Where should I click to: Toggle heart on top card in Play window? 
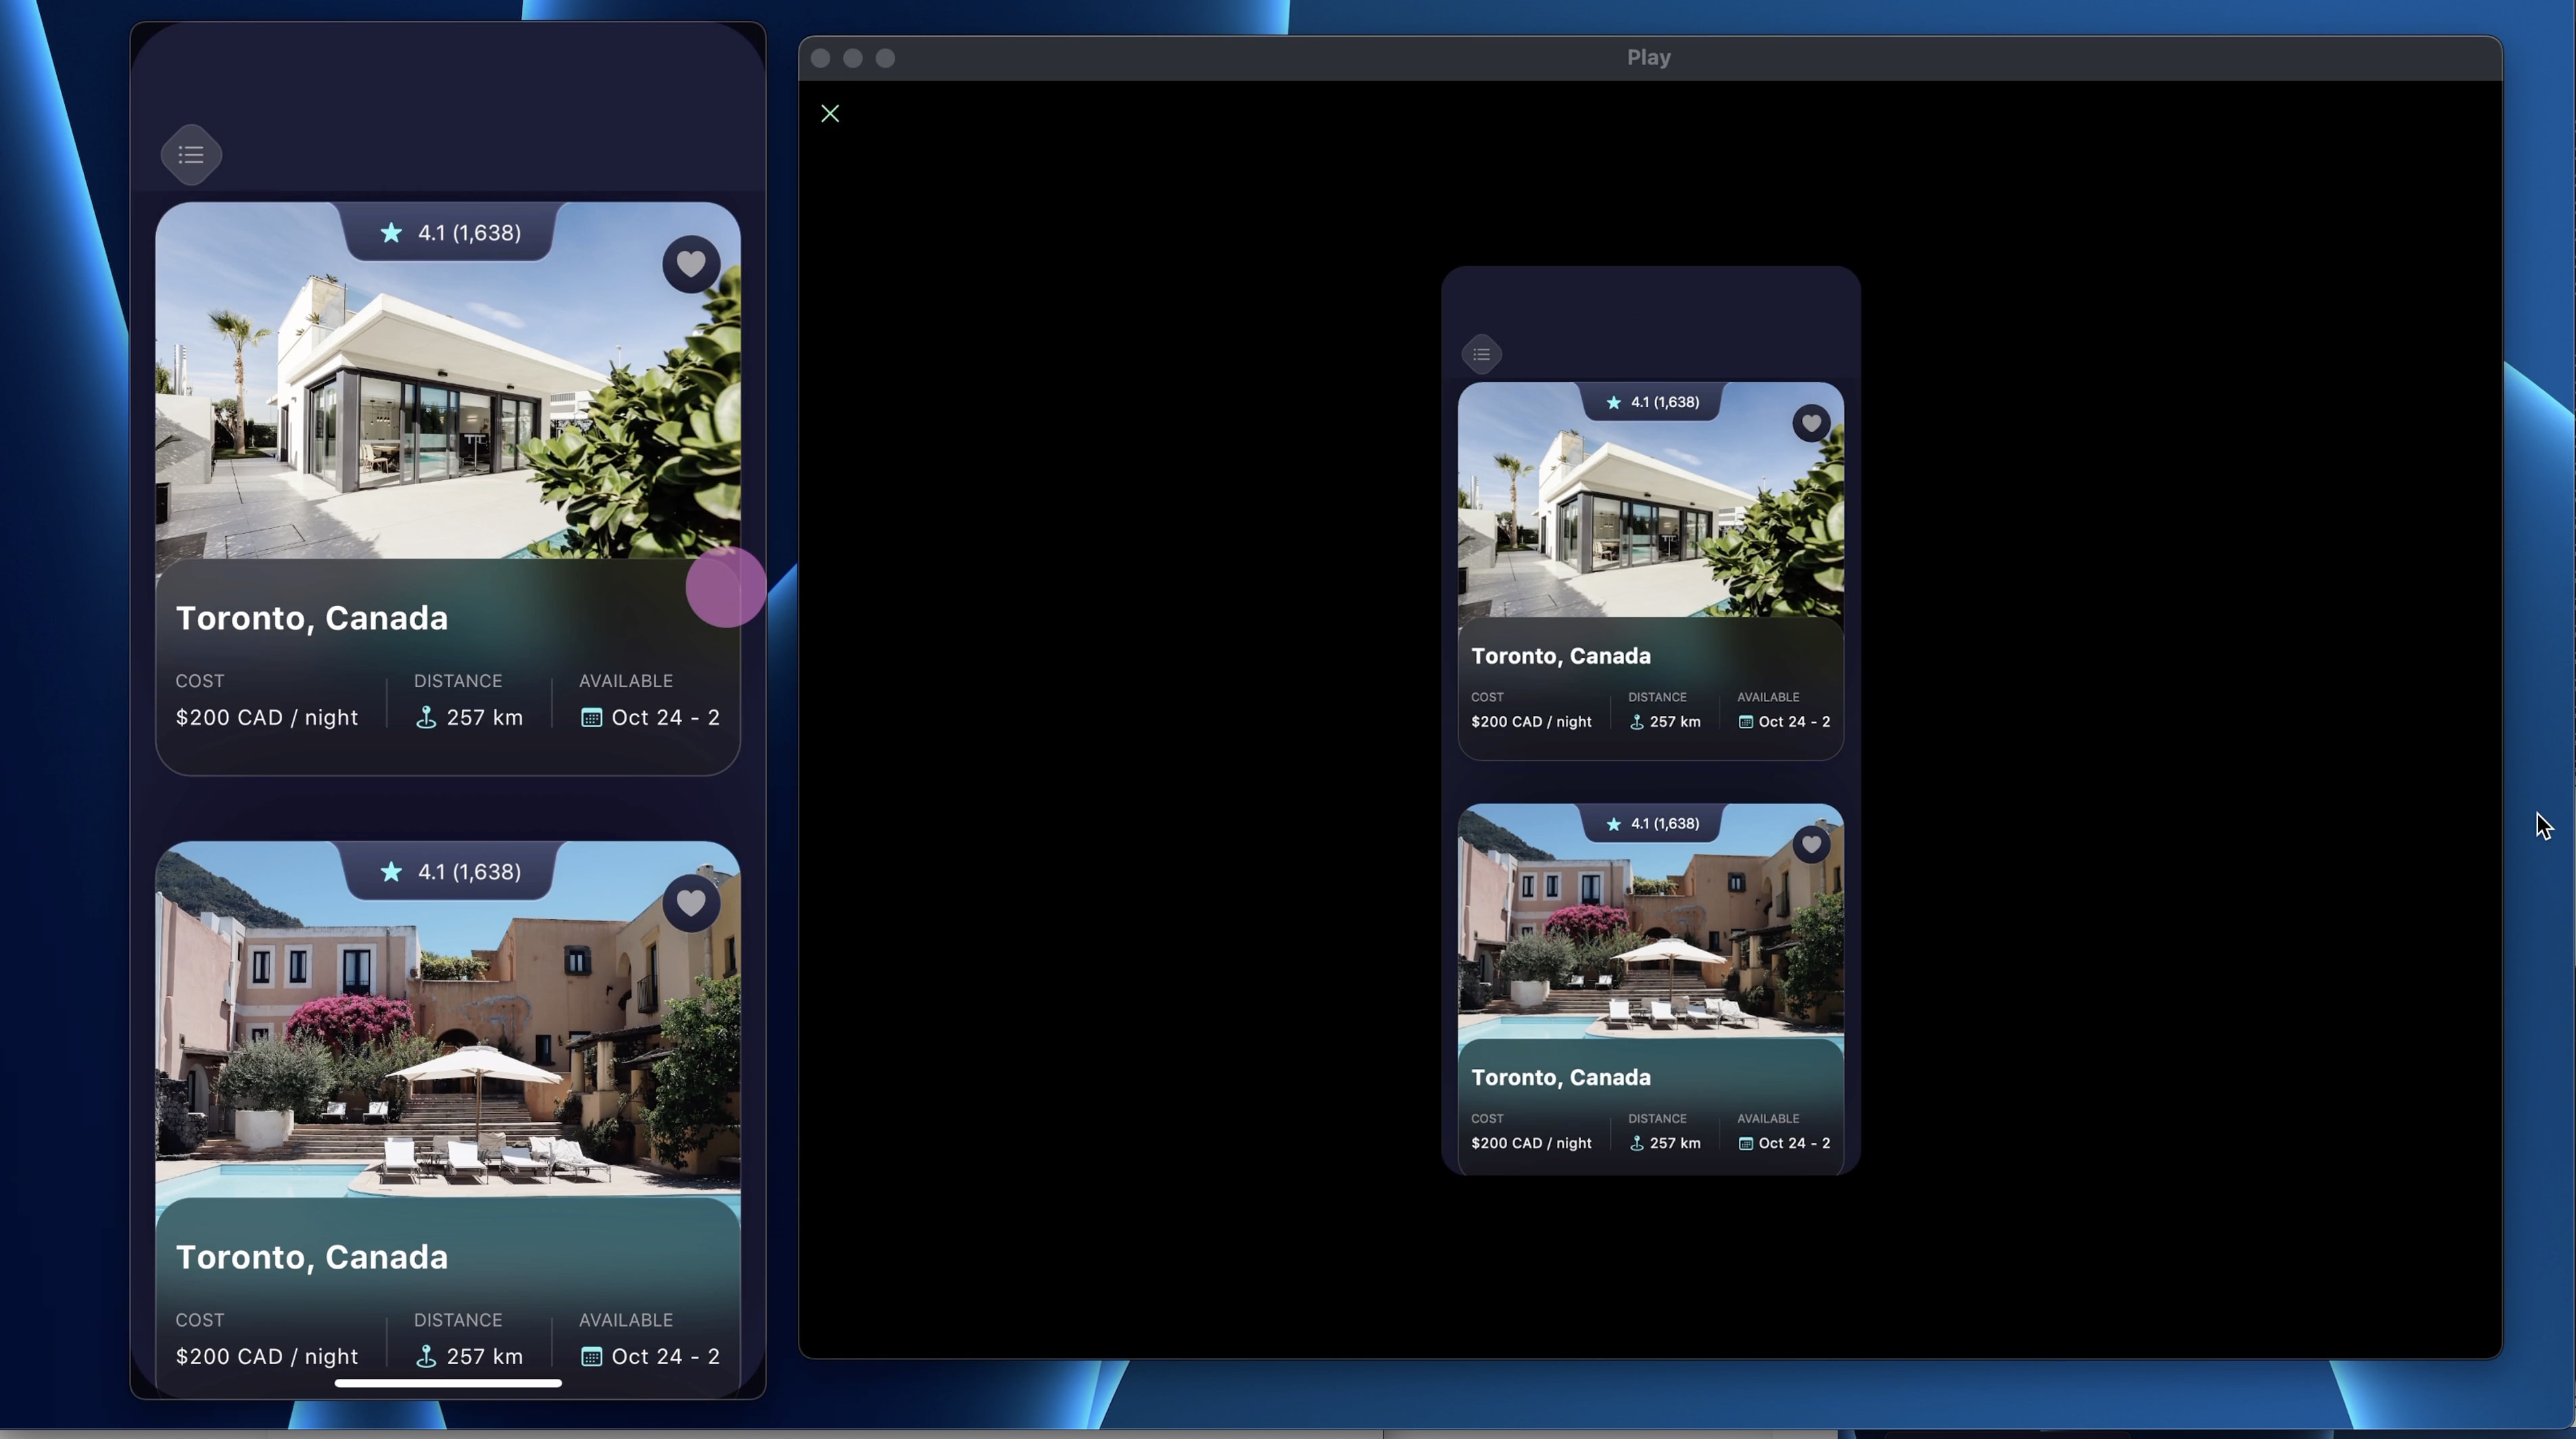pos(1810,423)
